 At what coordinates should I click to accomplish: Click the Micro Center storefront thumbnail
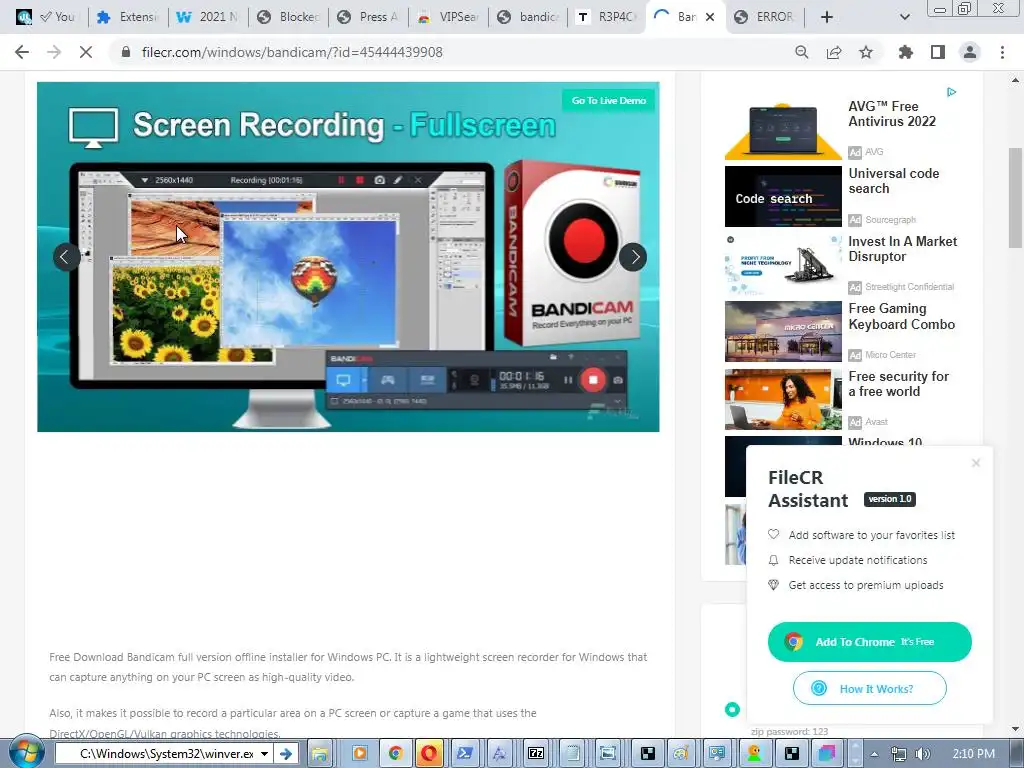783,331
